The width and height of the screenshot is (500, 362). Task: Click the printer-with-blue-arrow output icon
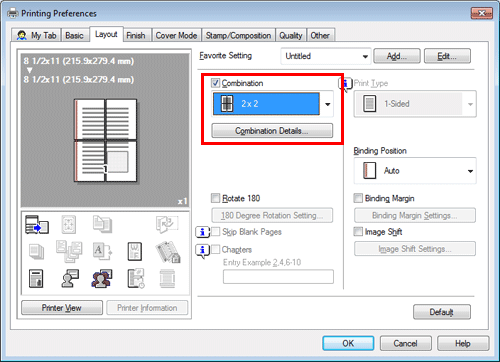click(x=37, y=224)
